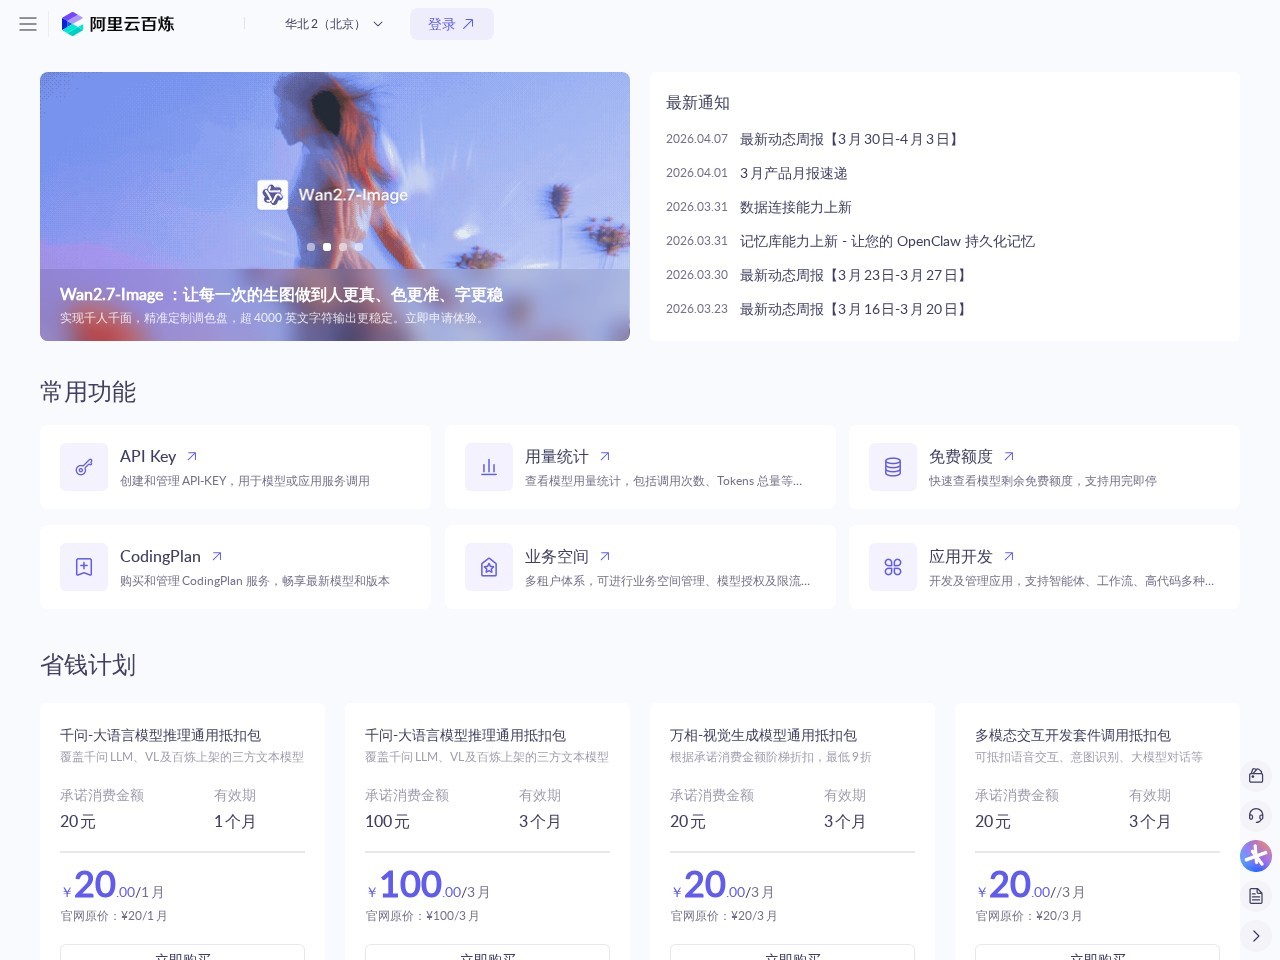The image size is (1280, 960).
Task: Select the 业务空间 workspace icon
Action: click(489, 567)
